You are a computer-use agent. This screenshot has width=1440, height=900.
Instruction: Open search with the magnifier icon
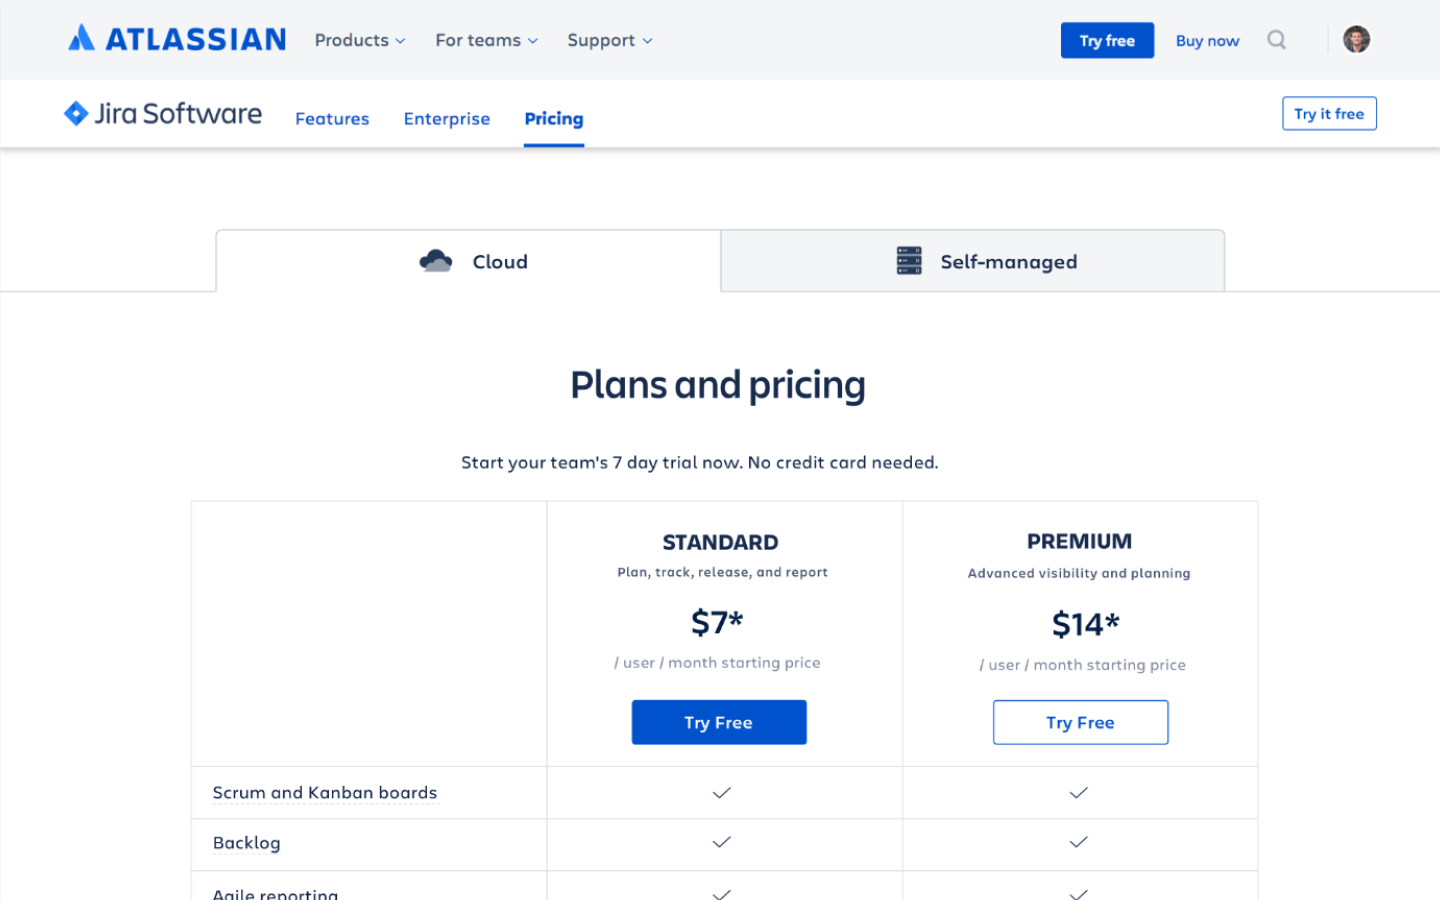[1276, 40]
